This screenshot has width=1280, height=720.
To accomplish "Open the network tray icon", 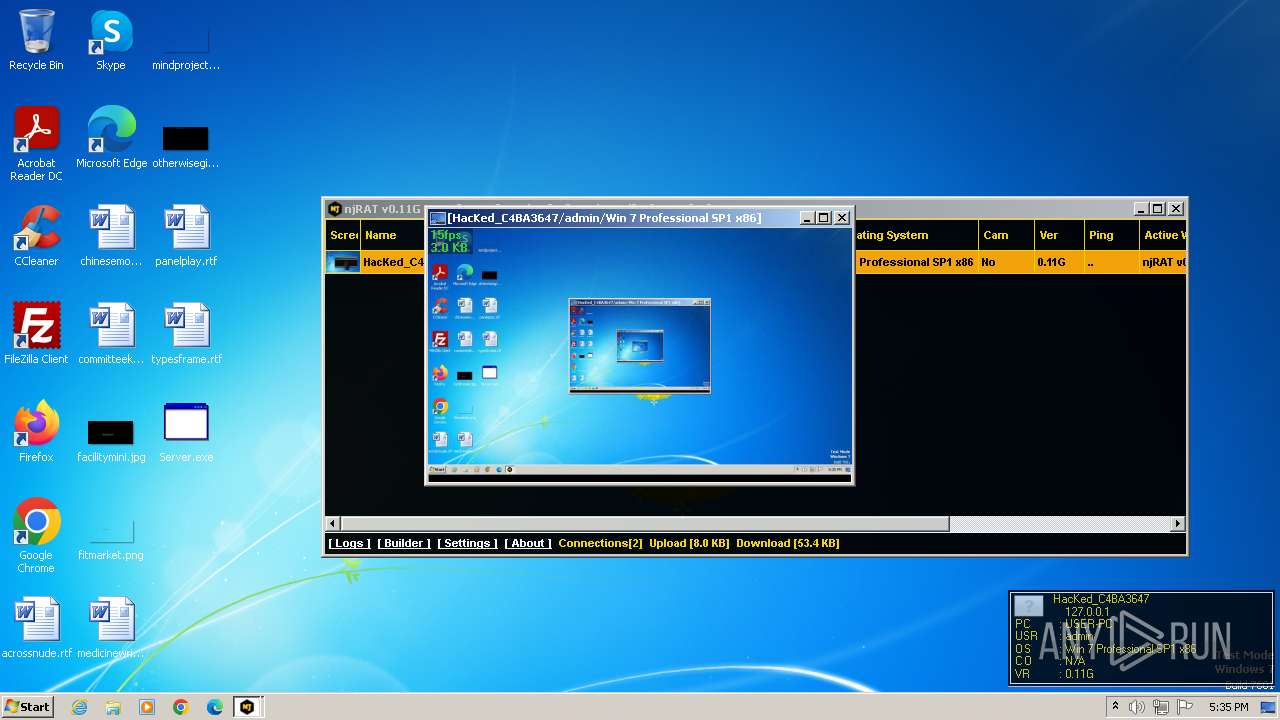I will (1161, 707).
